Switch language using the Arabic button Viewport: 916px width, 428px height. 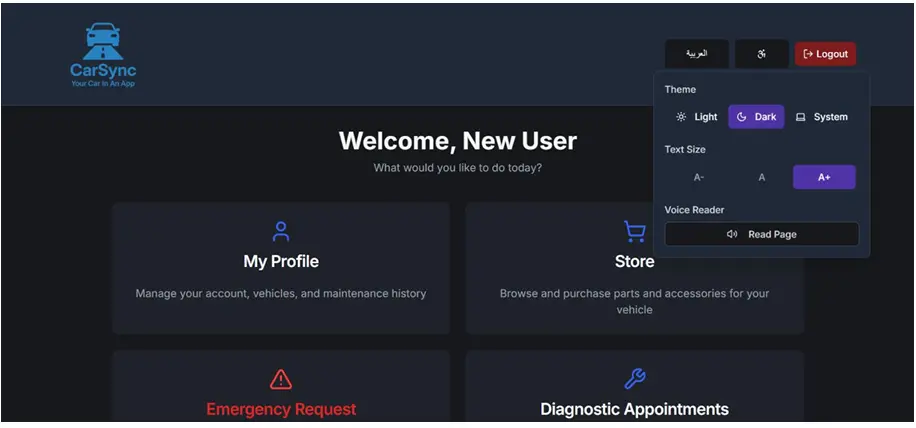[696, 54]
